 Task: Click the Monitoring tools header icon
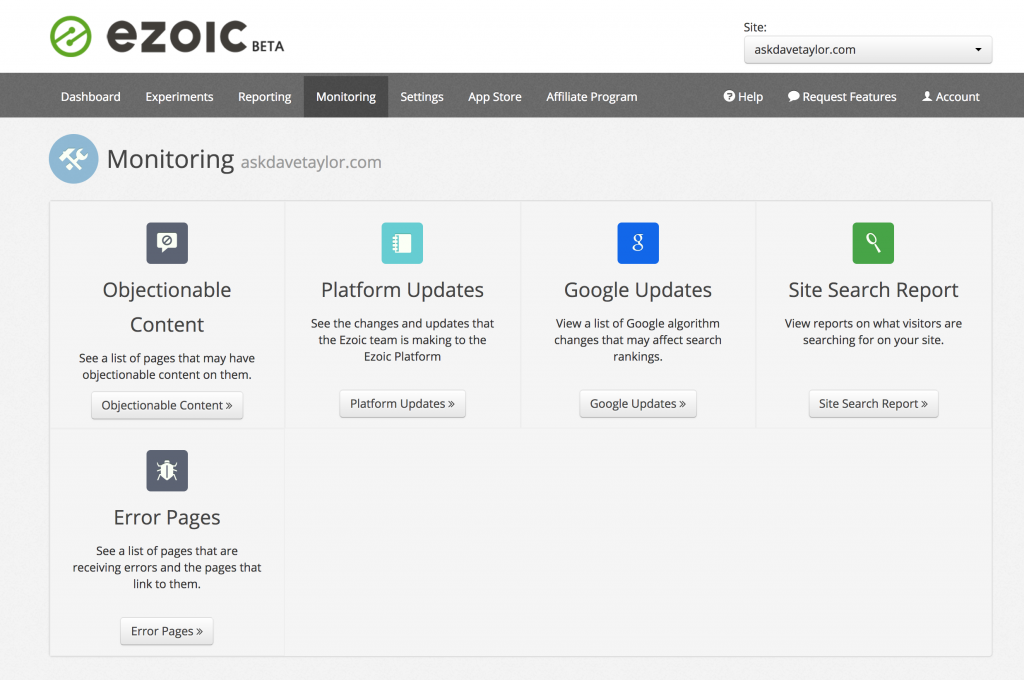pyautogui.click(x=74, y=159)
